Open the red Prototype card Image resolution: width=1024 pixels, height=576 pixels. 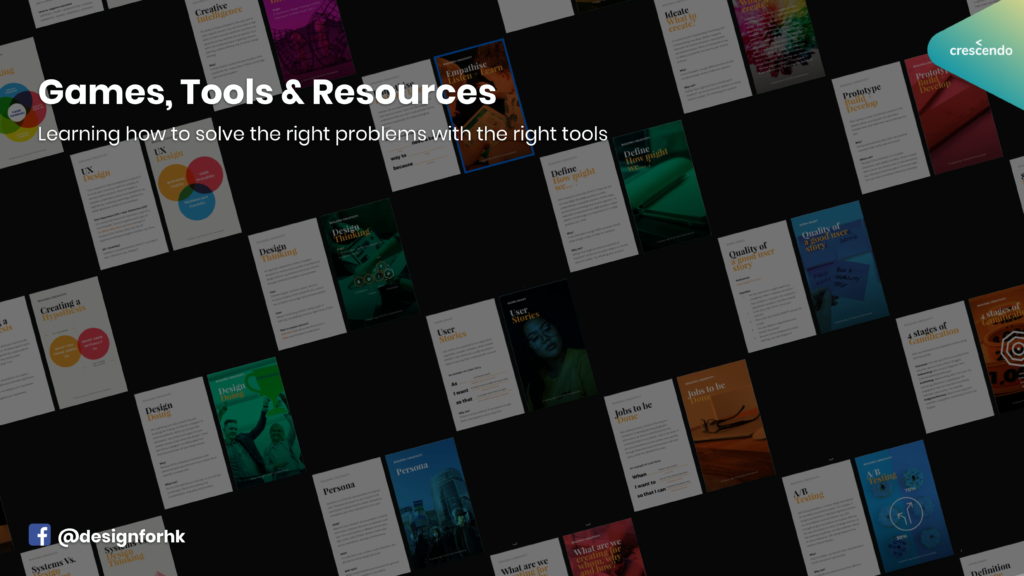tap(953, 111)
